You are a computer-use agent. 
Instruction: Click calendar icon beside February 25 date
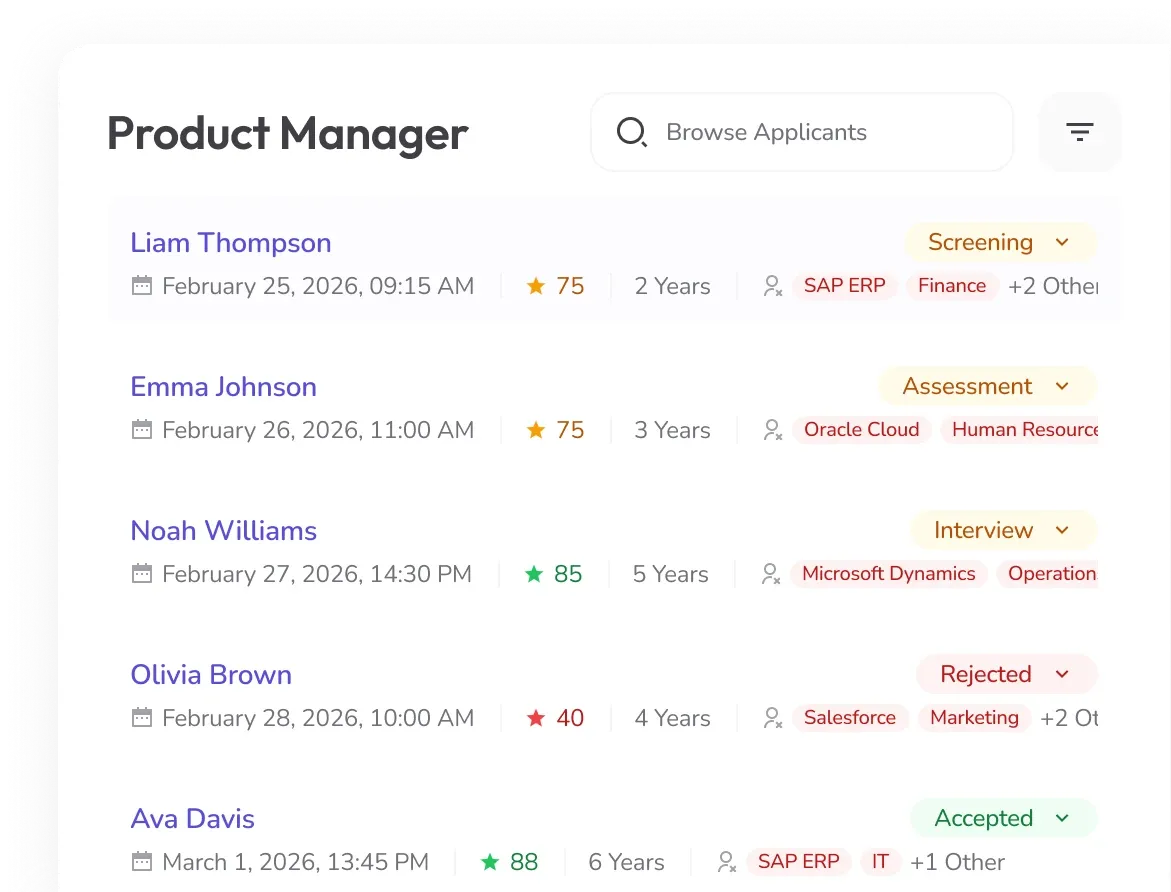[x=142, y=285]
